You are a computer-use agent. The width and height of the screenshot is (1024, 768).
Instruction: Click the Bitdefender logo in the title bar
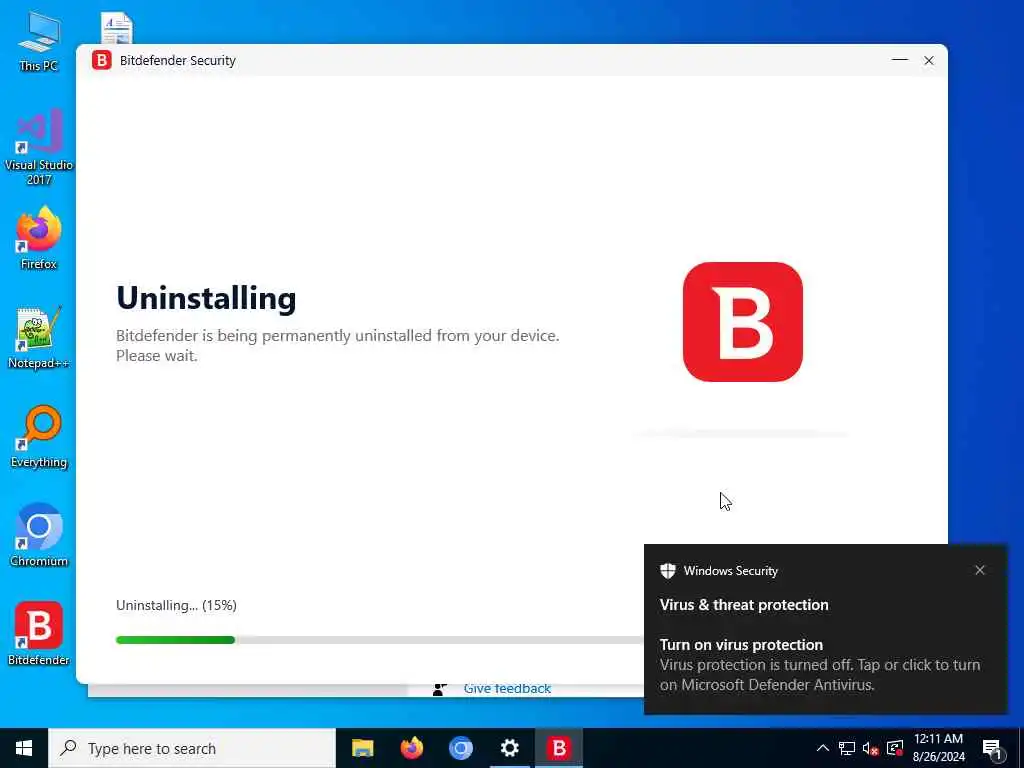[x=101, y=60]
